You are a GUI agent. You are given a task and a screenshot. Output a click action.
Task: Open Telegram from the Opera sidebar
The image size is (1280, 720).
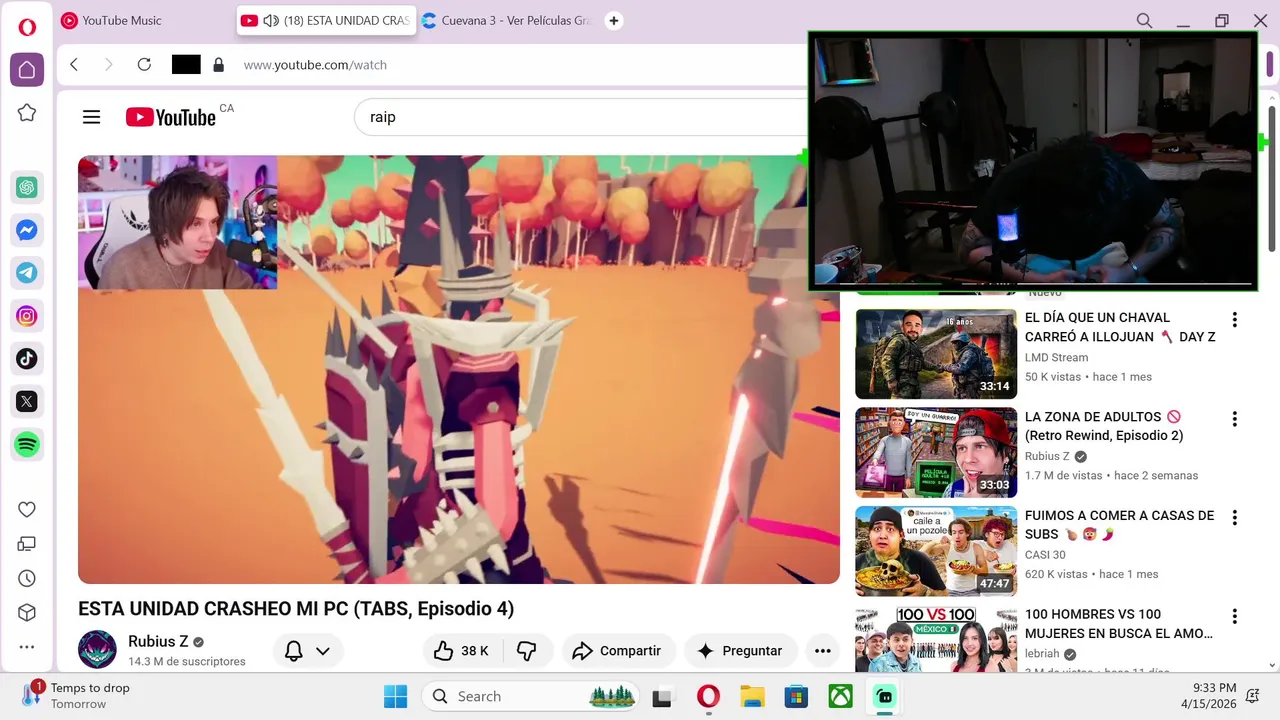[27, 272]
